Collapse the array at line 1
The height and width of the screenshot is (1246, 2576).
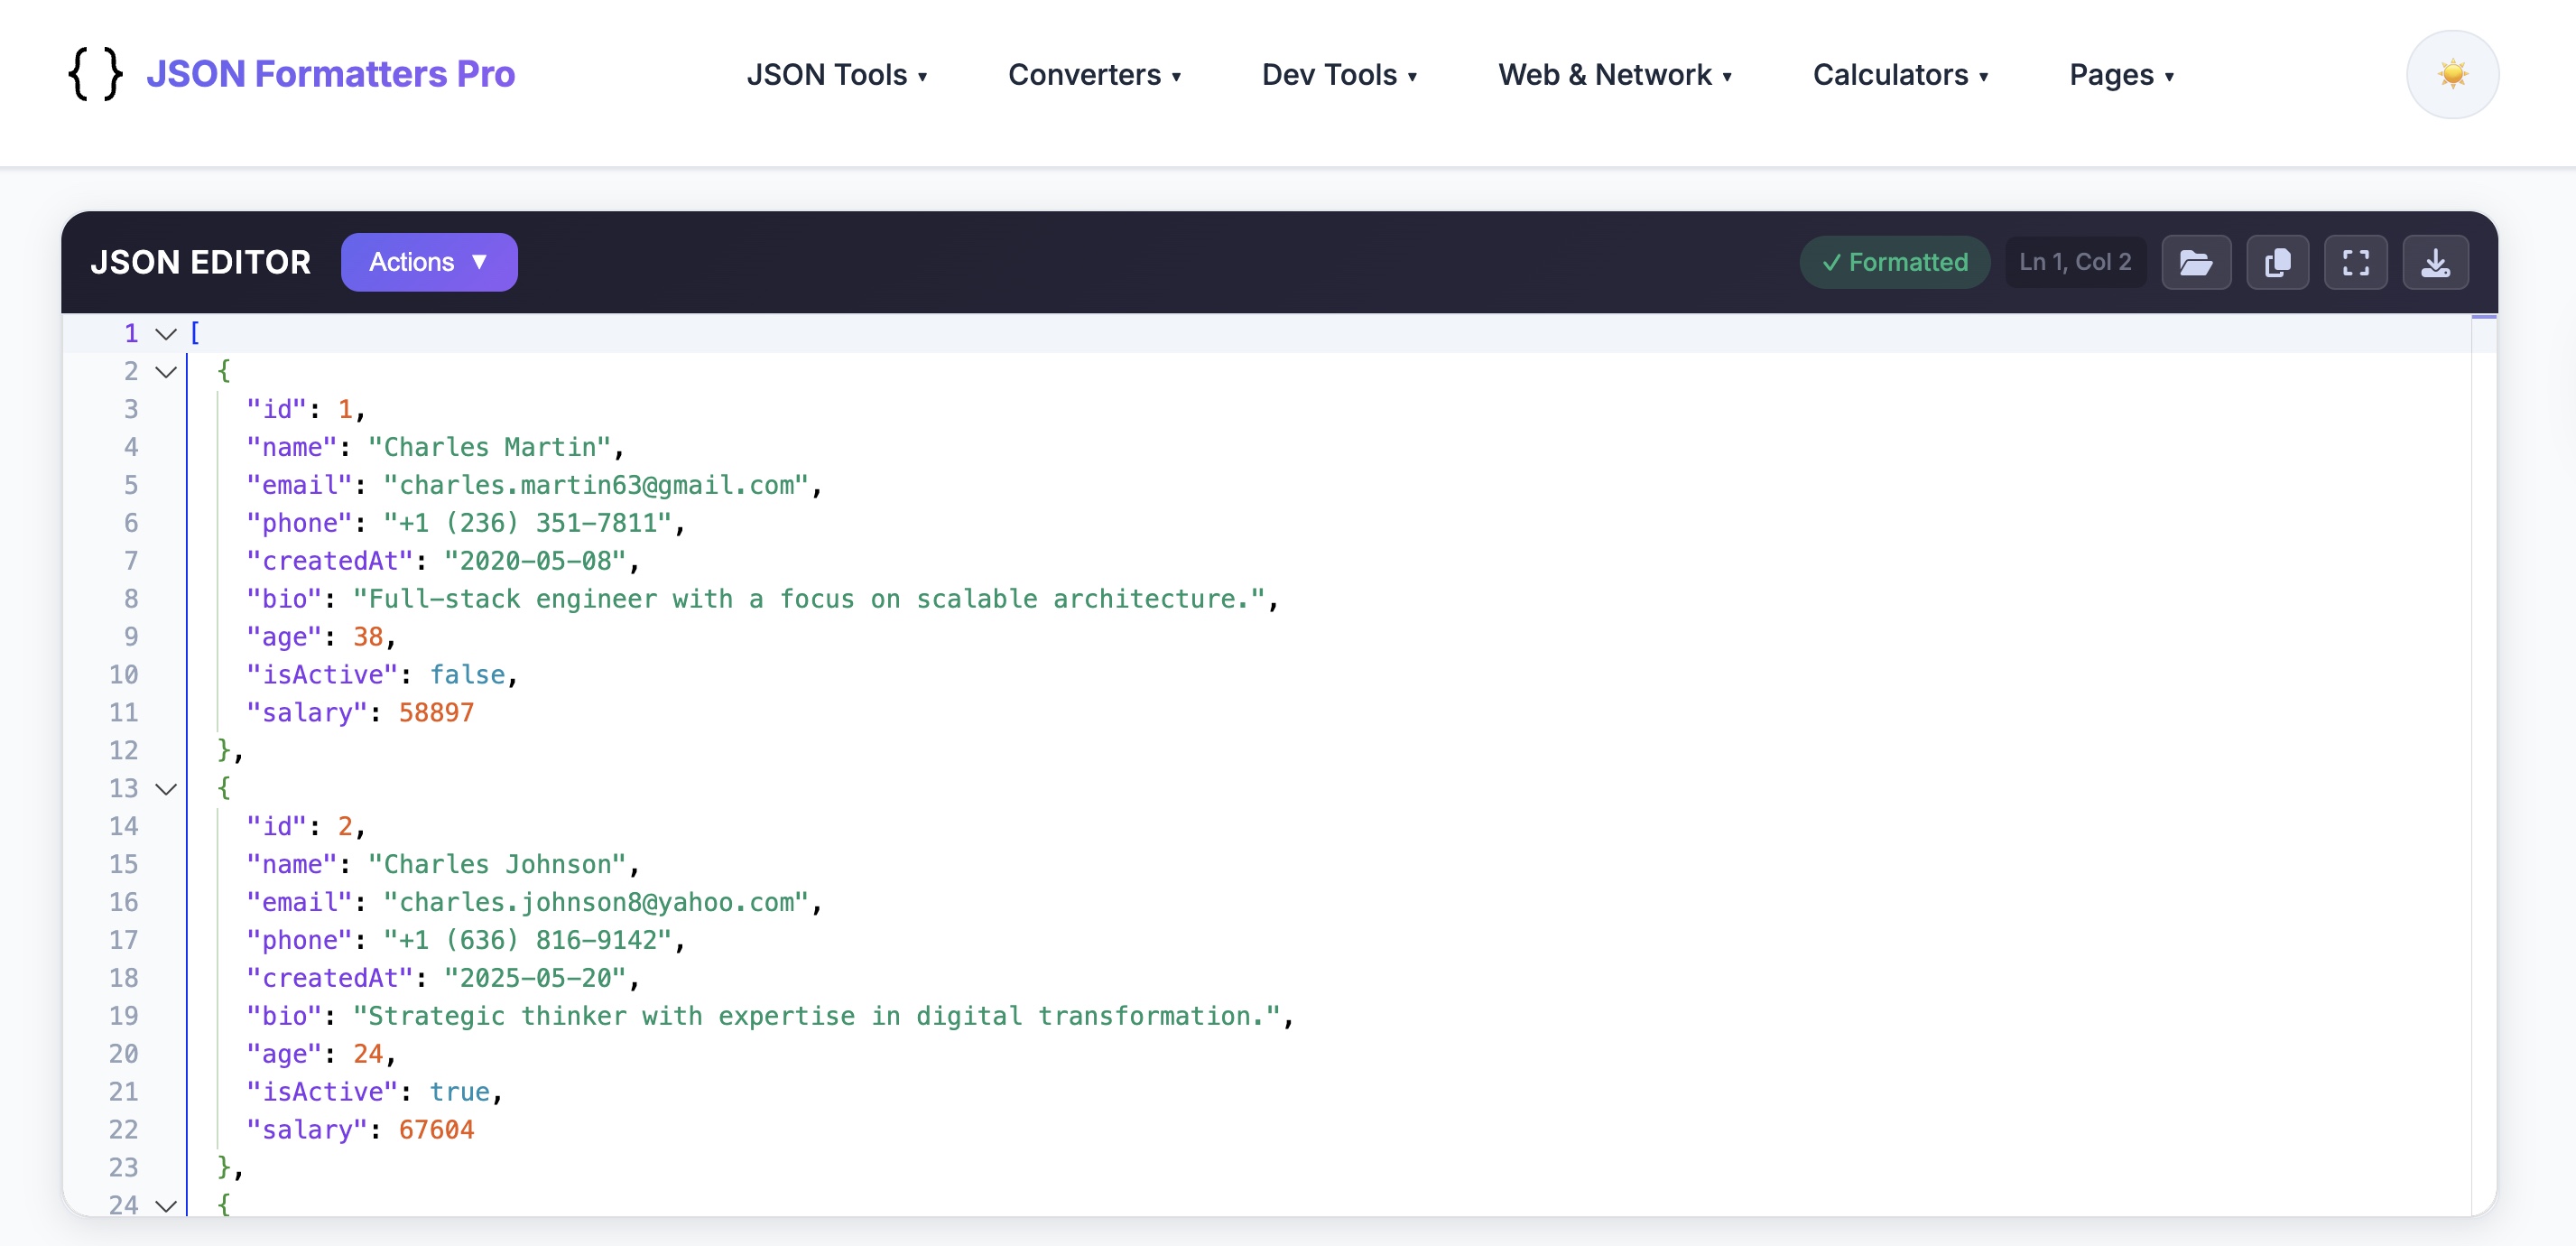click(165, 333)
